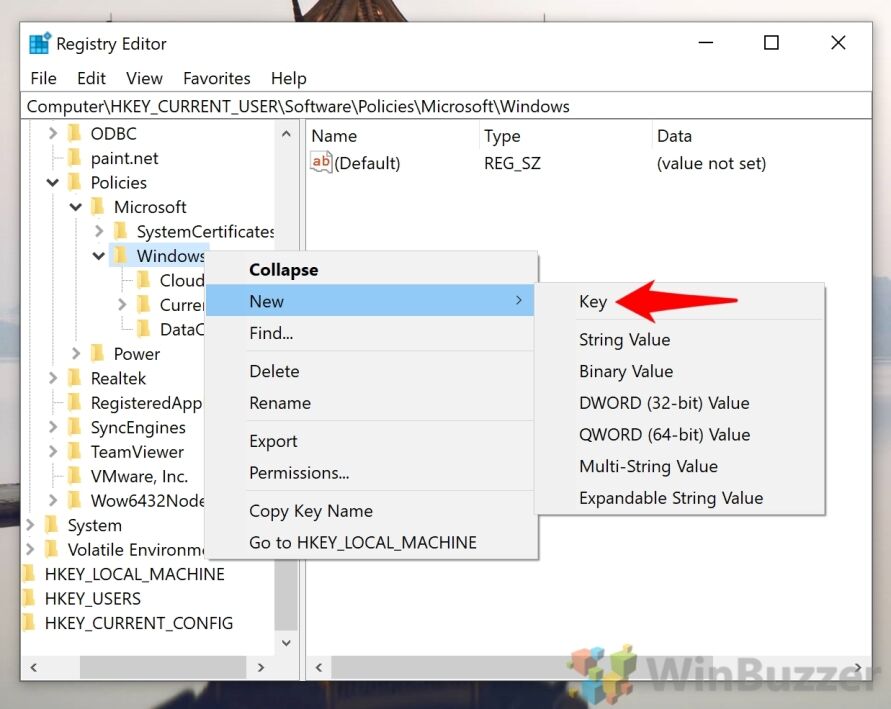The height and width of the screenshot is (709, 891).
Task: Click the Registry Editor app icon in title bar
Action: (x=40, y=43)
